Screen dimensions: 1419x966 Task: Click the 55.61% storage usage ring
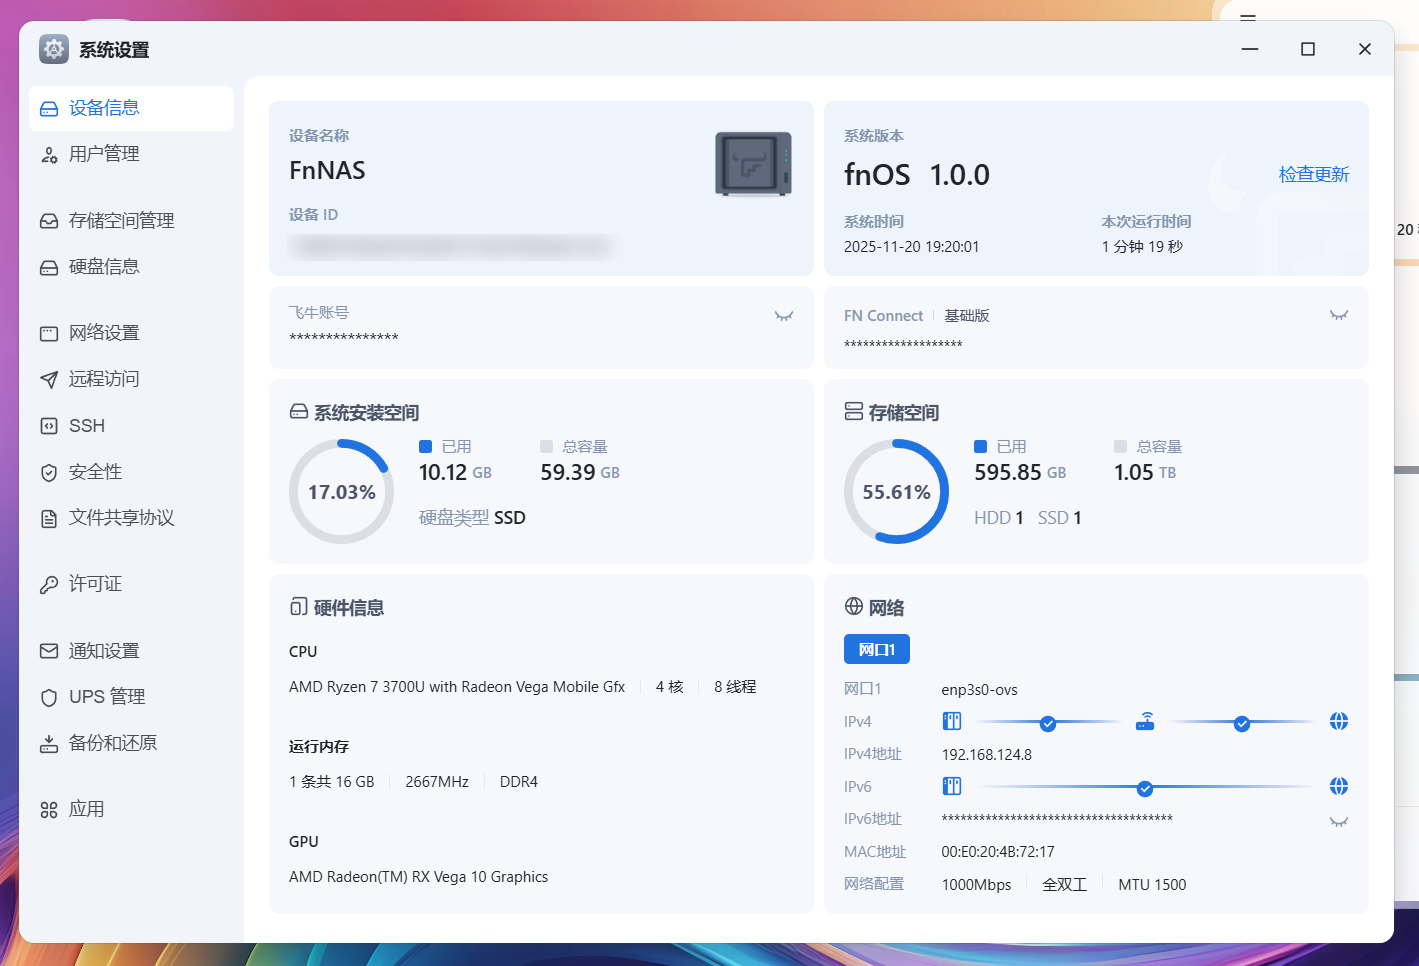point(896,492)
